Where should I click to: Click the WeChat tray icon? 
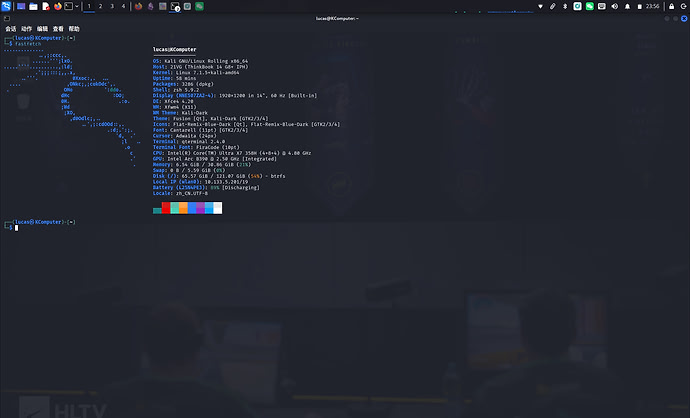pyautogui.click(x=590, y=7)
